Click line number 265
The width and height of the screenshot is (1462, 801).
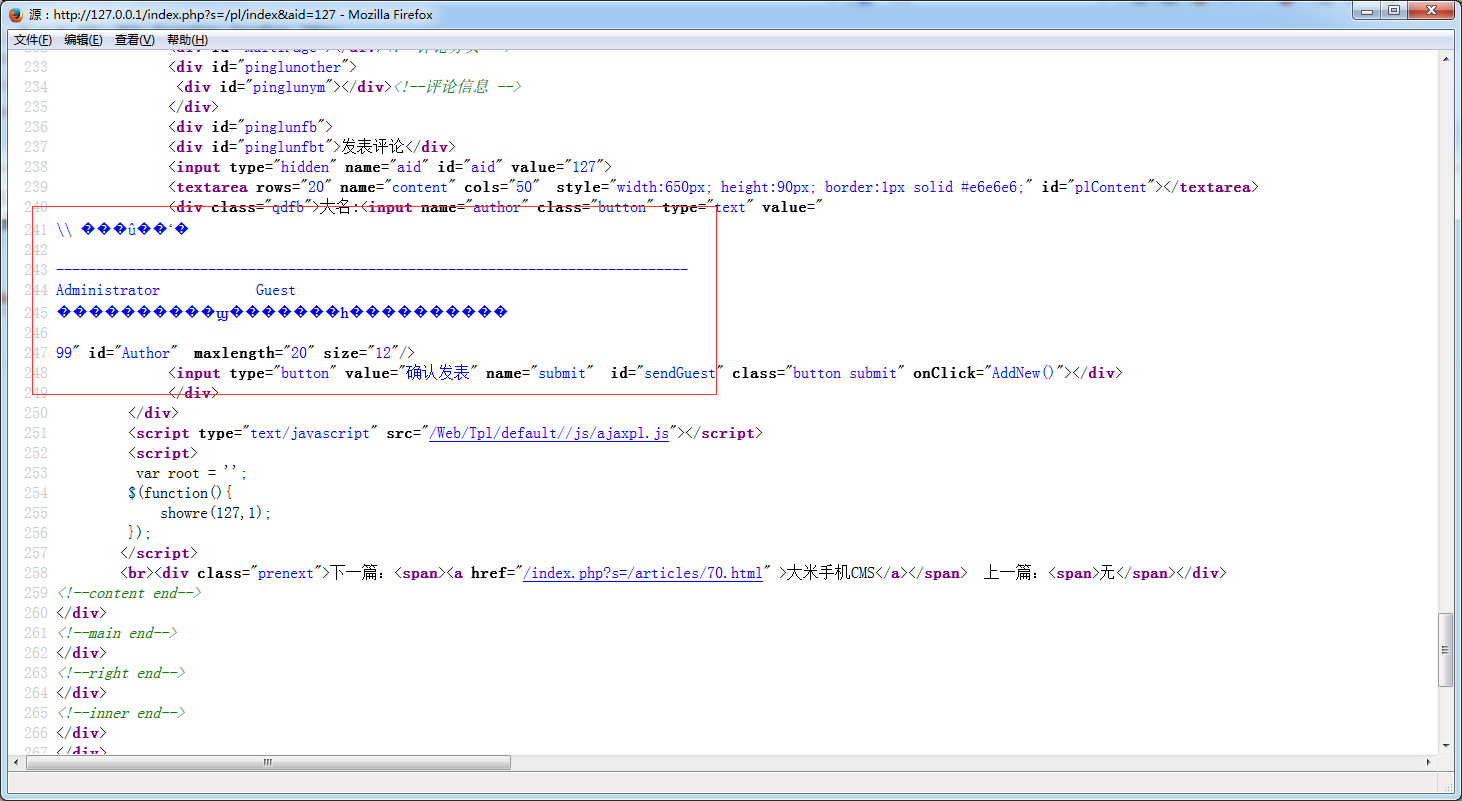36,713
